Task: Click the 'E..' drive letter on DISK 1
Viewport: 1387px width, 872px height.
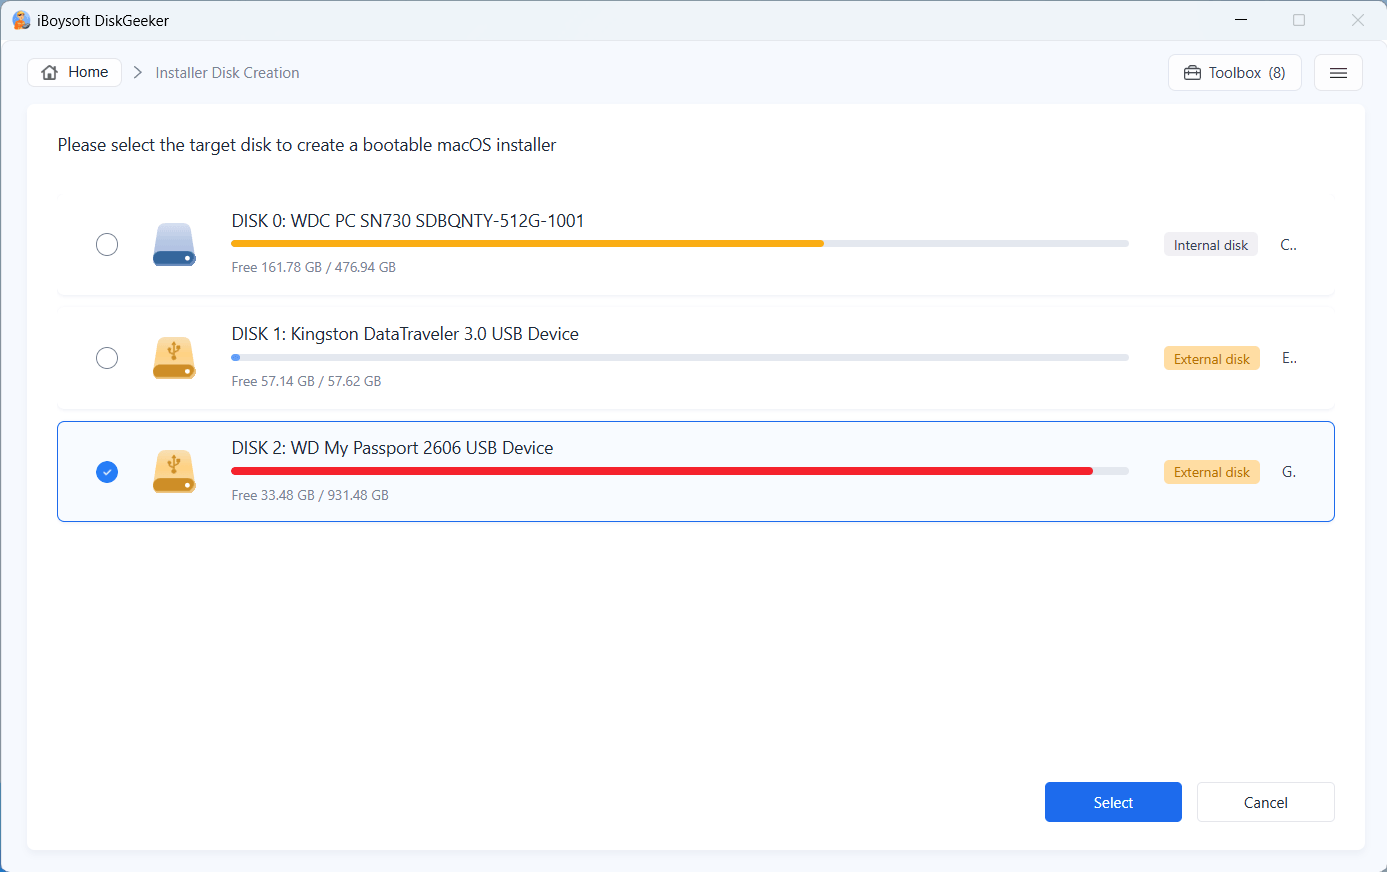Action: (1289, 358)
